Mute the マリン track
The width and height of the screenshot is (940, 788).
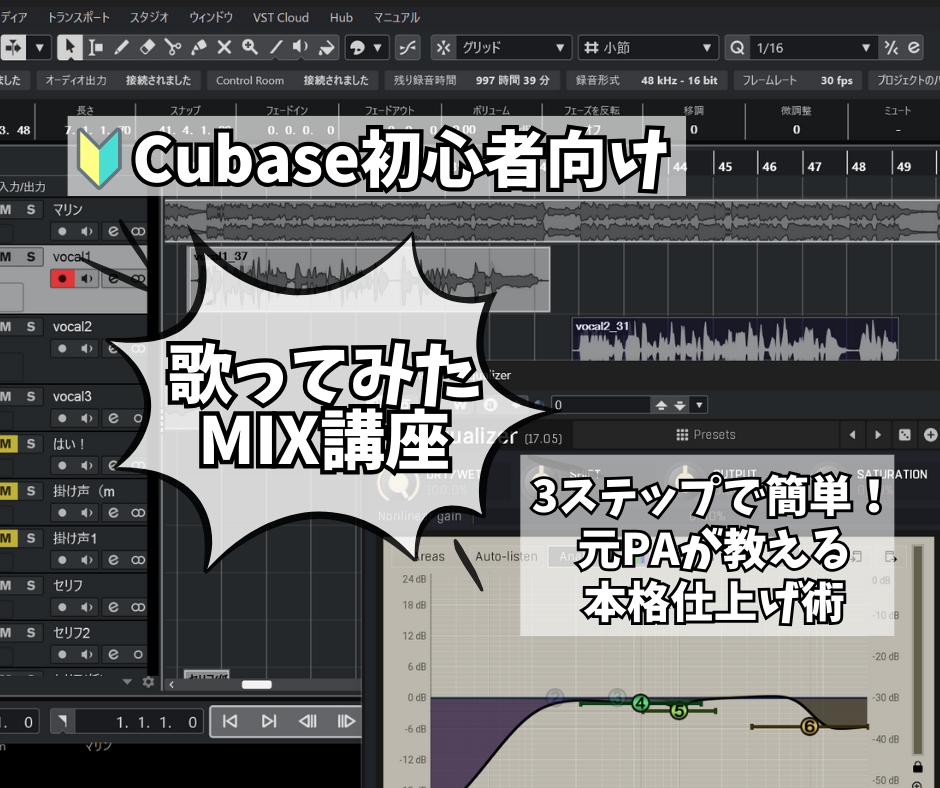click(6, 209)
